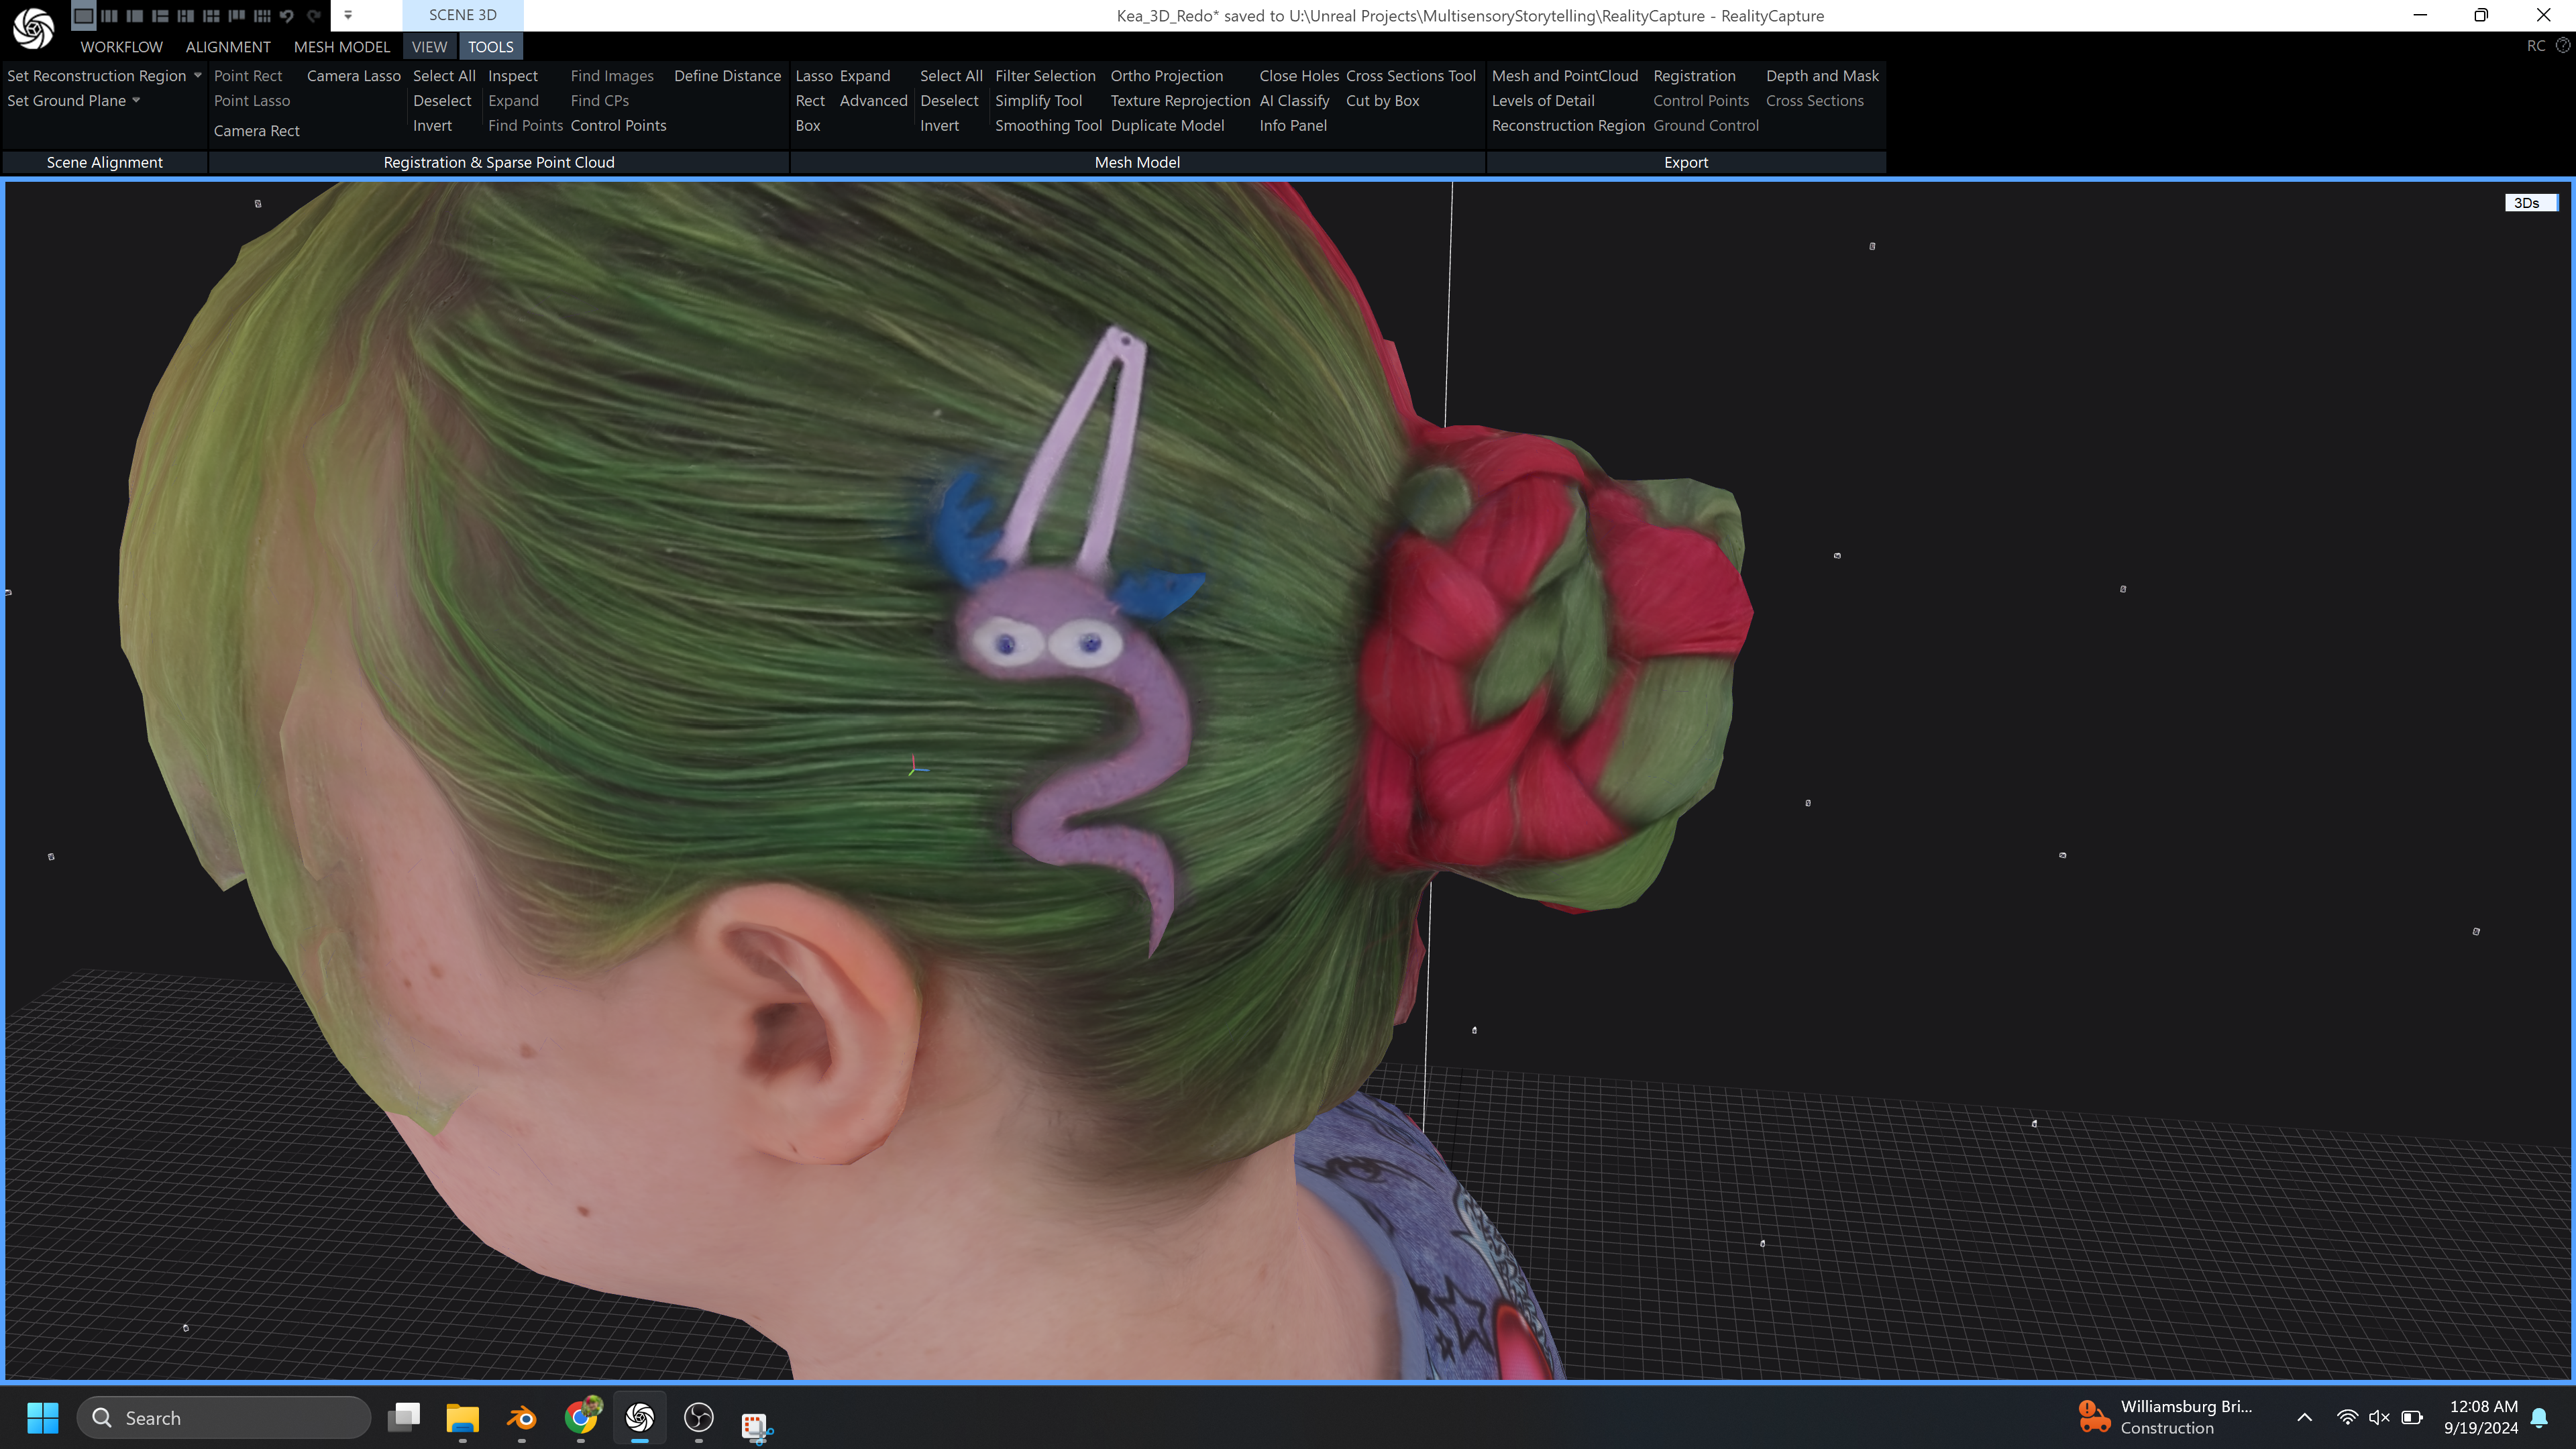Open Task View from the taskbar
Image resolution: width=2576 pixels, height=1449 pixels.
404,1418
